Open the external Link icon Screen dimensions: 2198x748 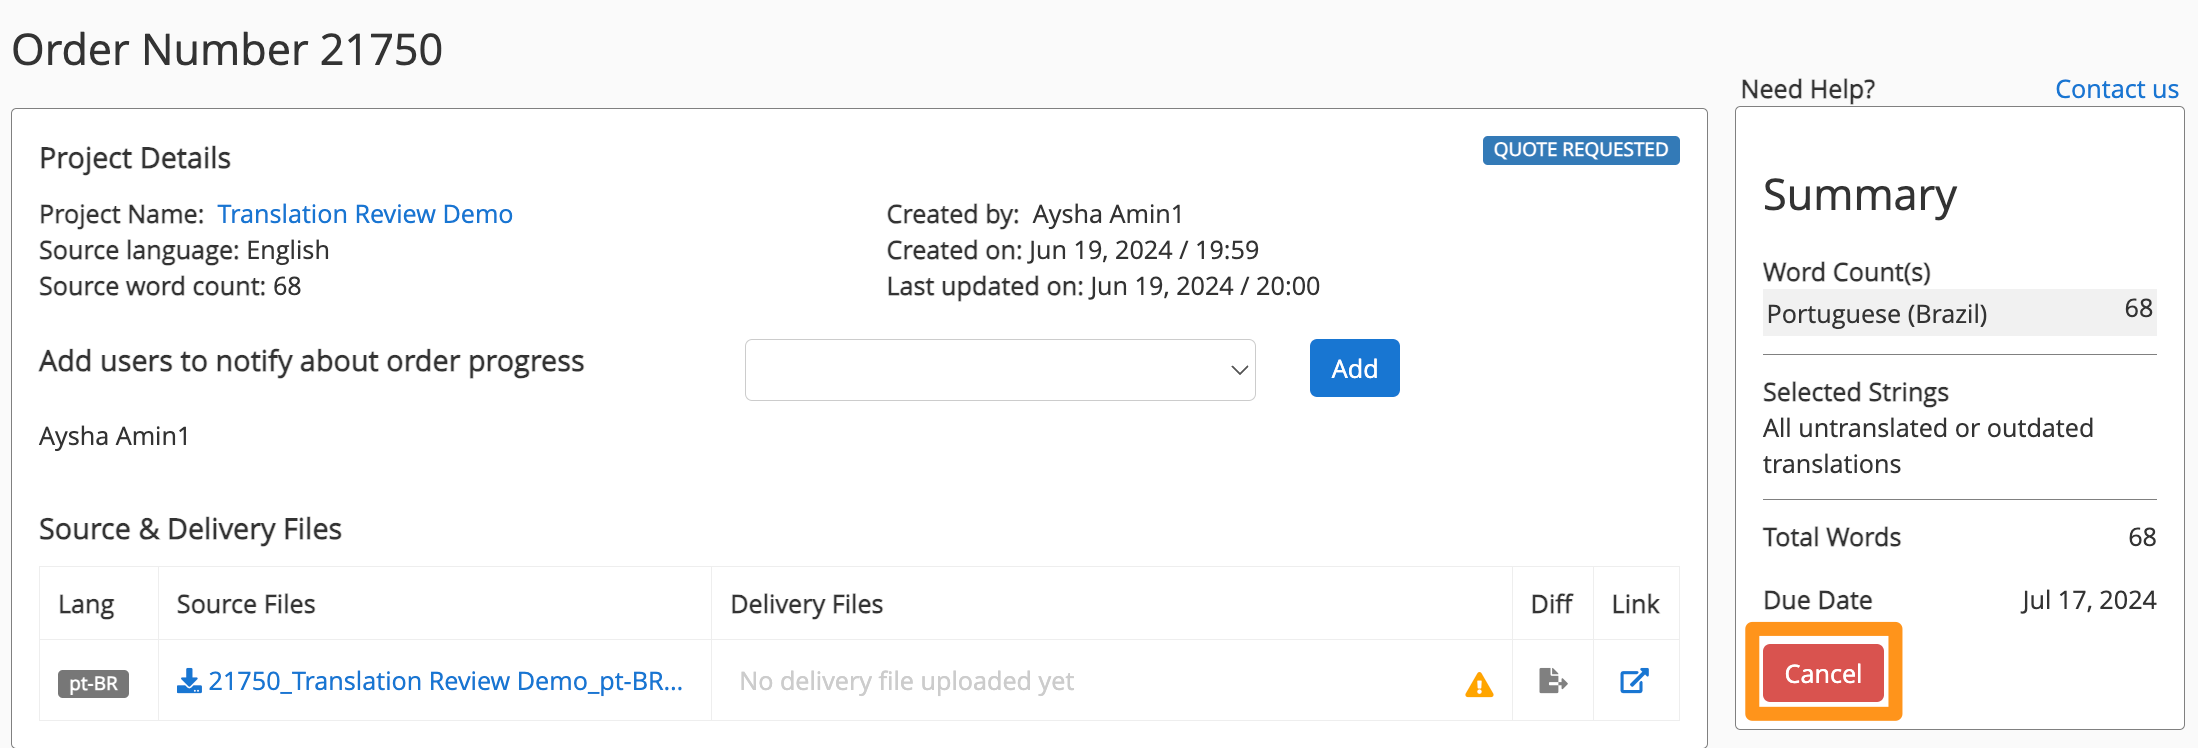(x=1634, y=681)
